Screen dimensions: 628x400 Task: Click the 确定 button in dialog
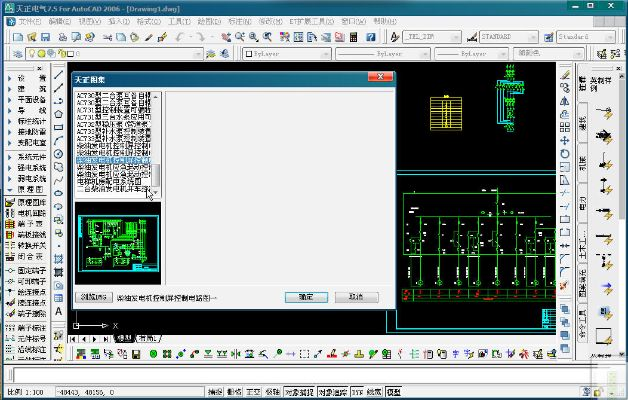[x=306, y=297]
